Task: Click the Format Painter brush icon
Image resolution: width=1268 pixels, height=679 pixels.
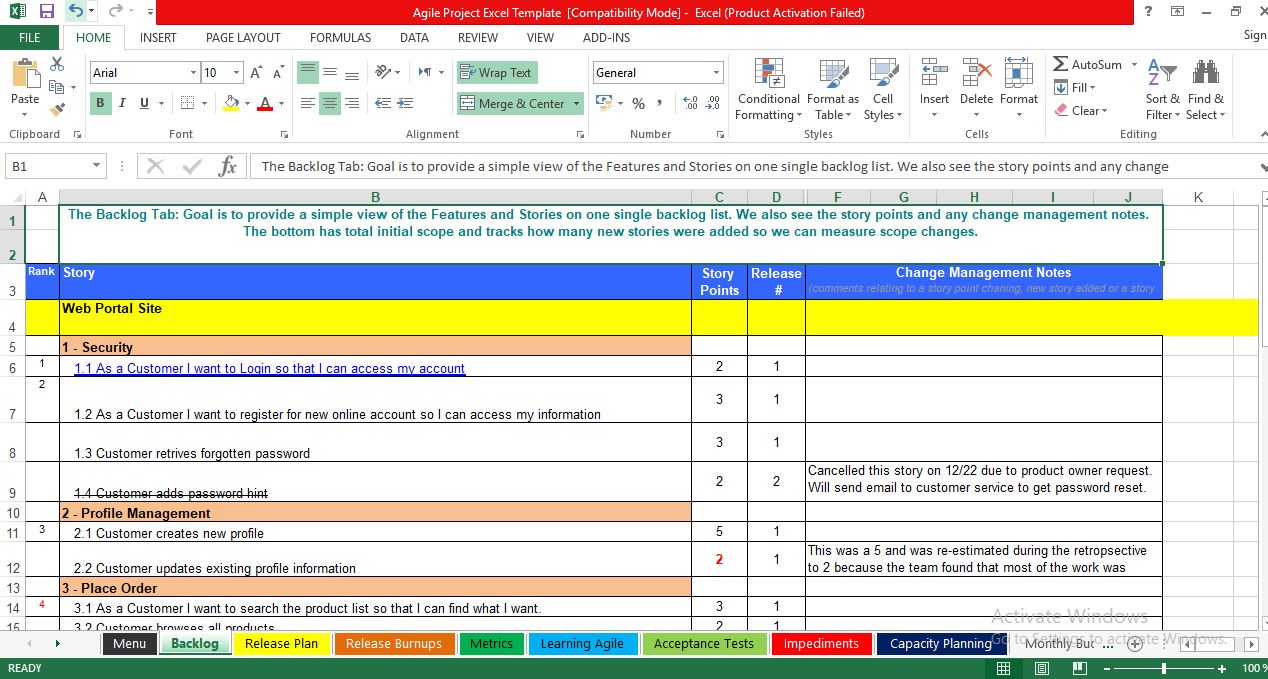Action: [x=57, y=108]
